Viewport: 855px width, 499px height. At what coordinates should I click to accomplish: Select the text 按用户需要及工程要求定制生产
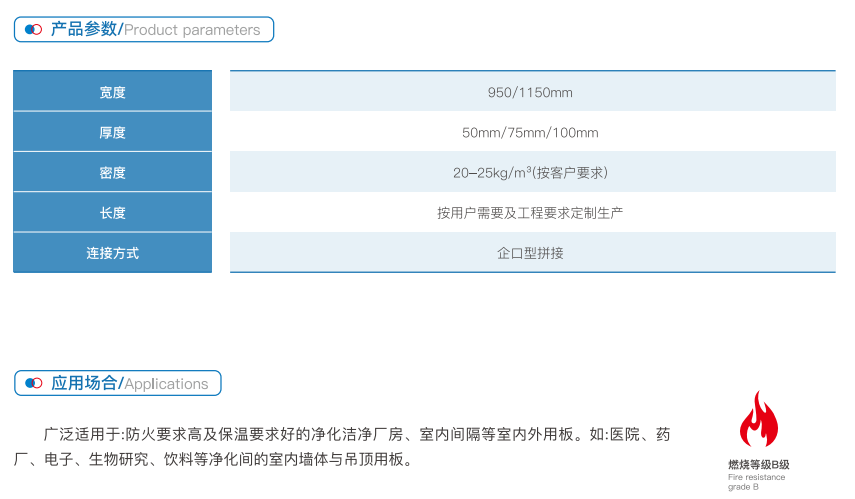pos(530,213)
